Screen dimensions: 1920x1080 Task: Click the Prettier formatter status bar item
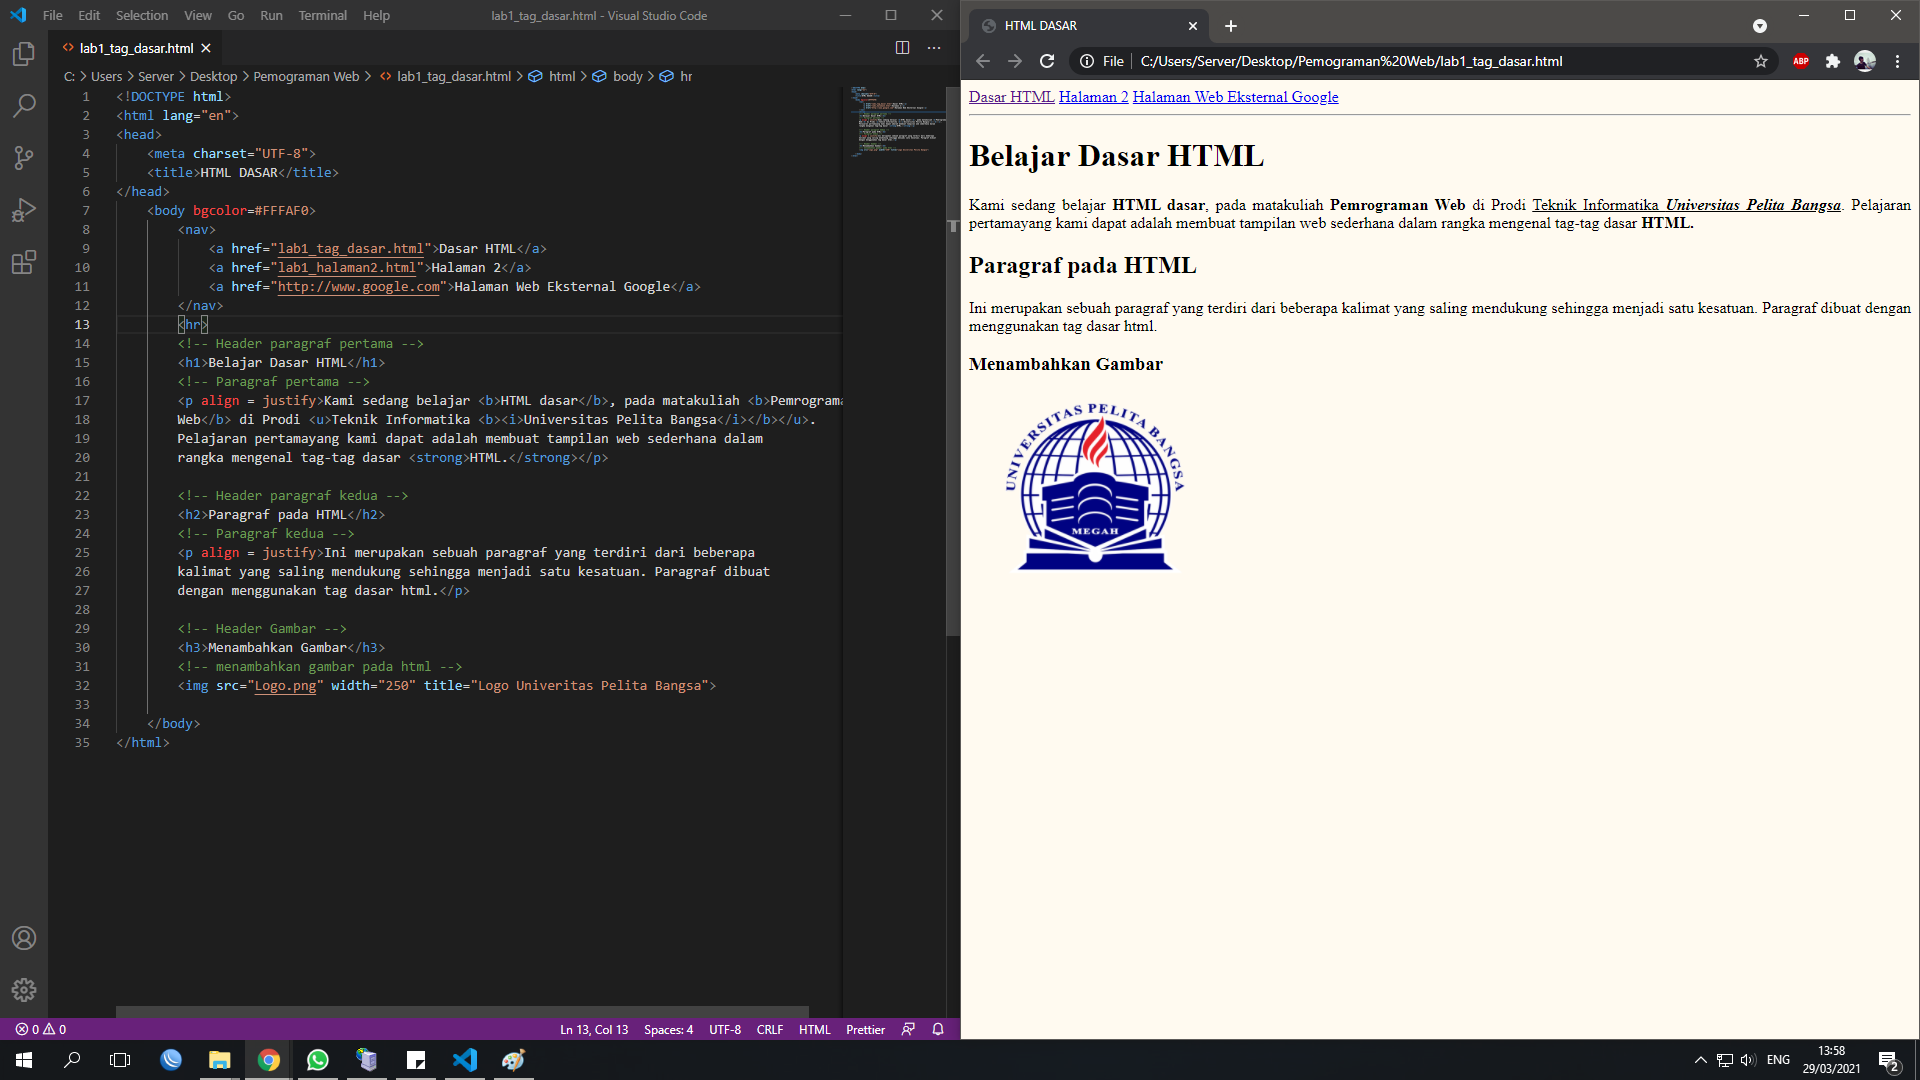pos(864,1029)
